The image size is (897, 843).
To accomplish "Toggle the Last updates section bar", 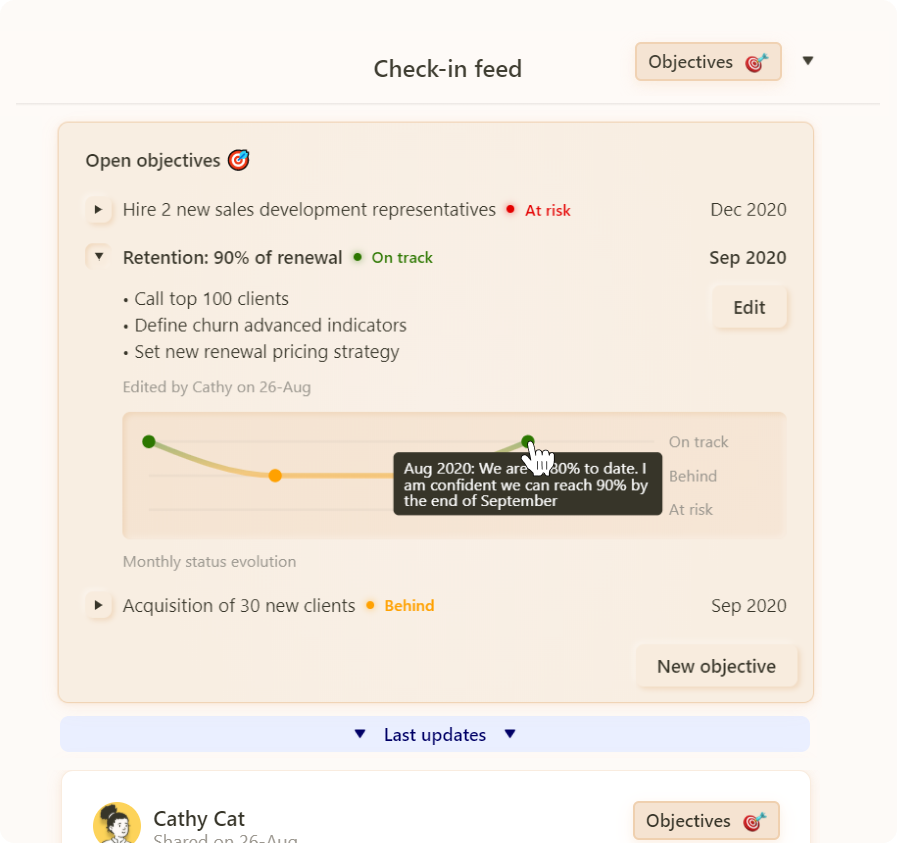I will (434, 735).
